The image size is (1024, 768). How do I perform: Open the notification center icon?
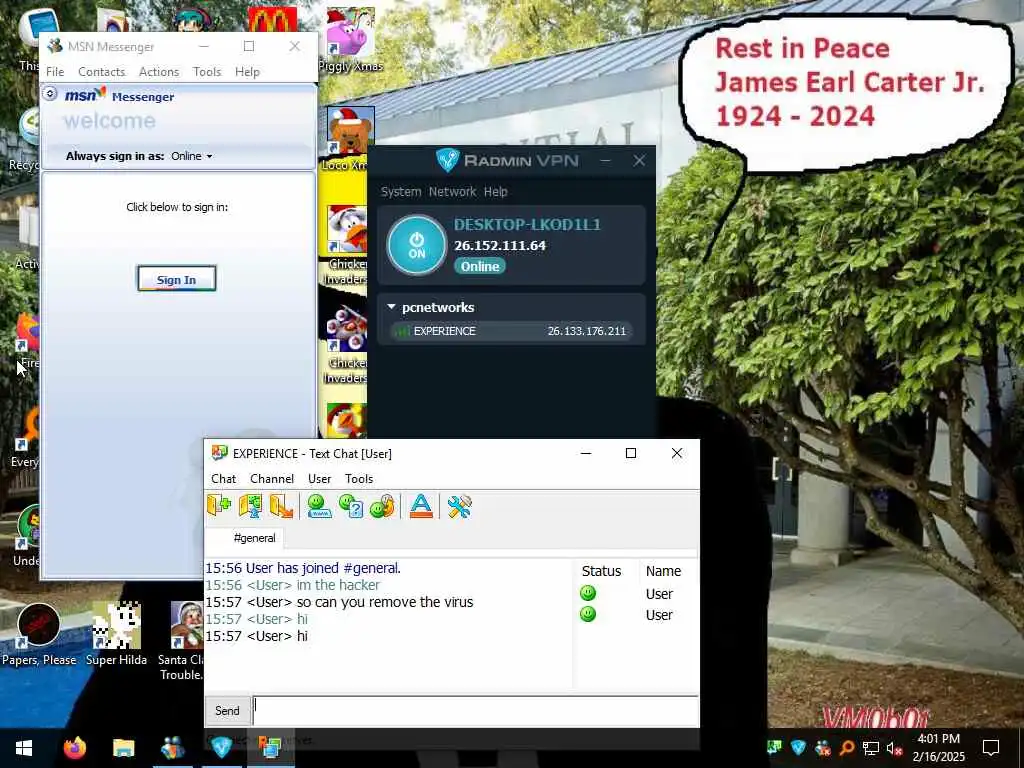[x=991, y=748]
